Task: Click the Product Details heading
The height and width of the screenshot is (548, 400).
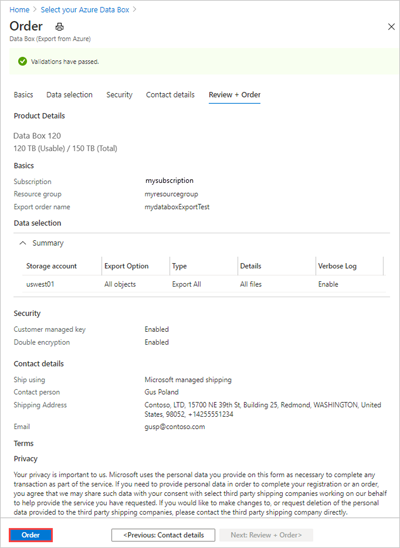Action: [x=39, y=116]
